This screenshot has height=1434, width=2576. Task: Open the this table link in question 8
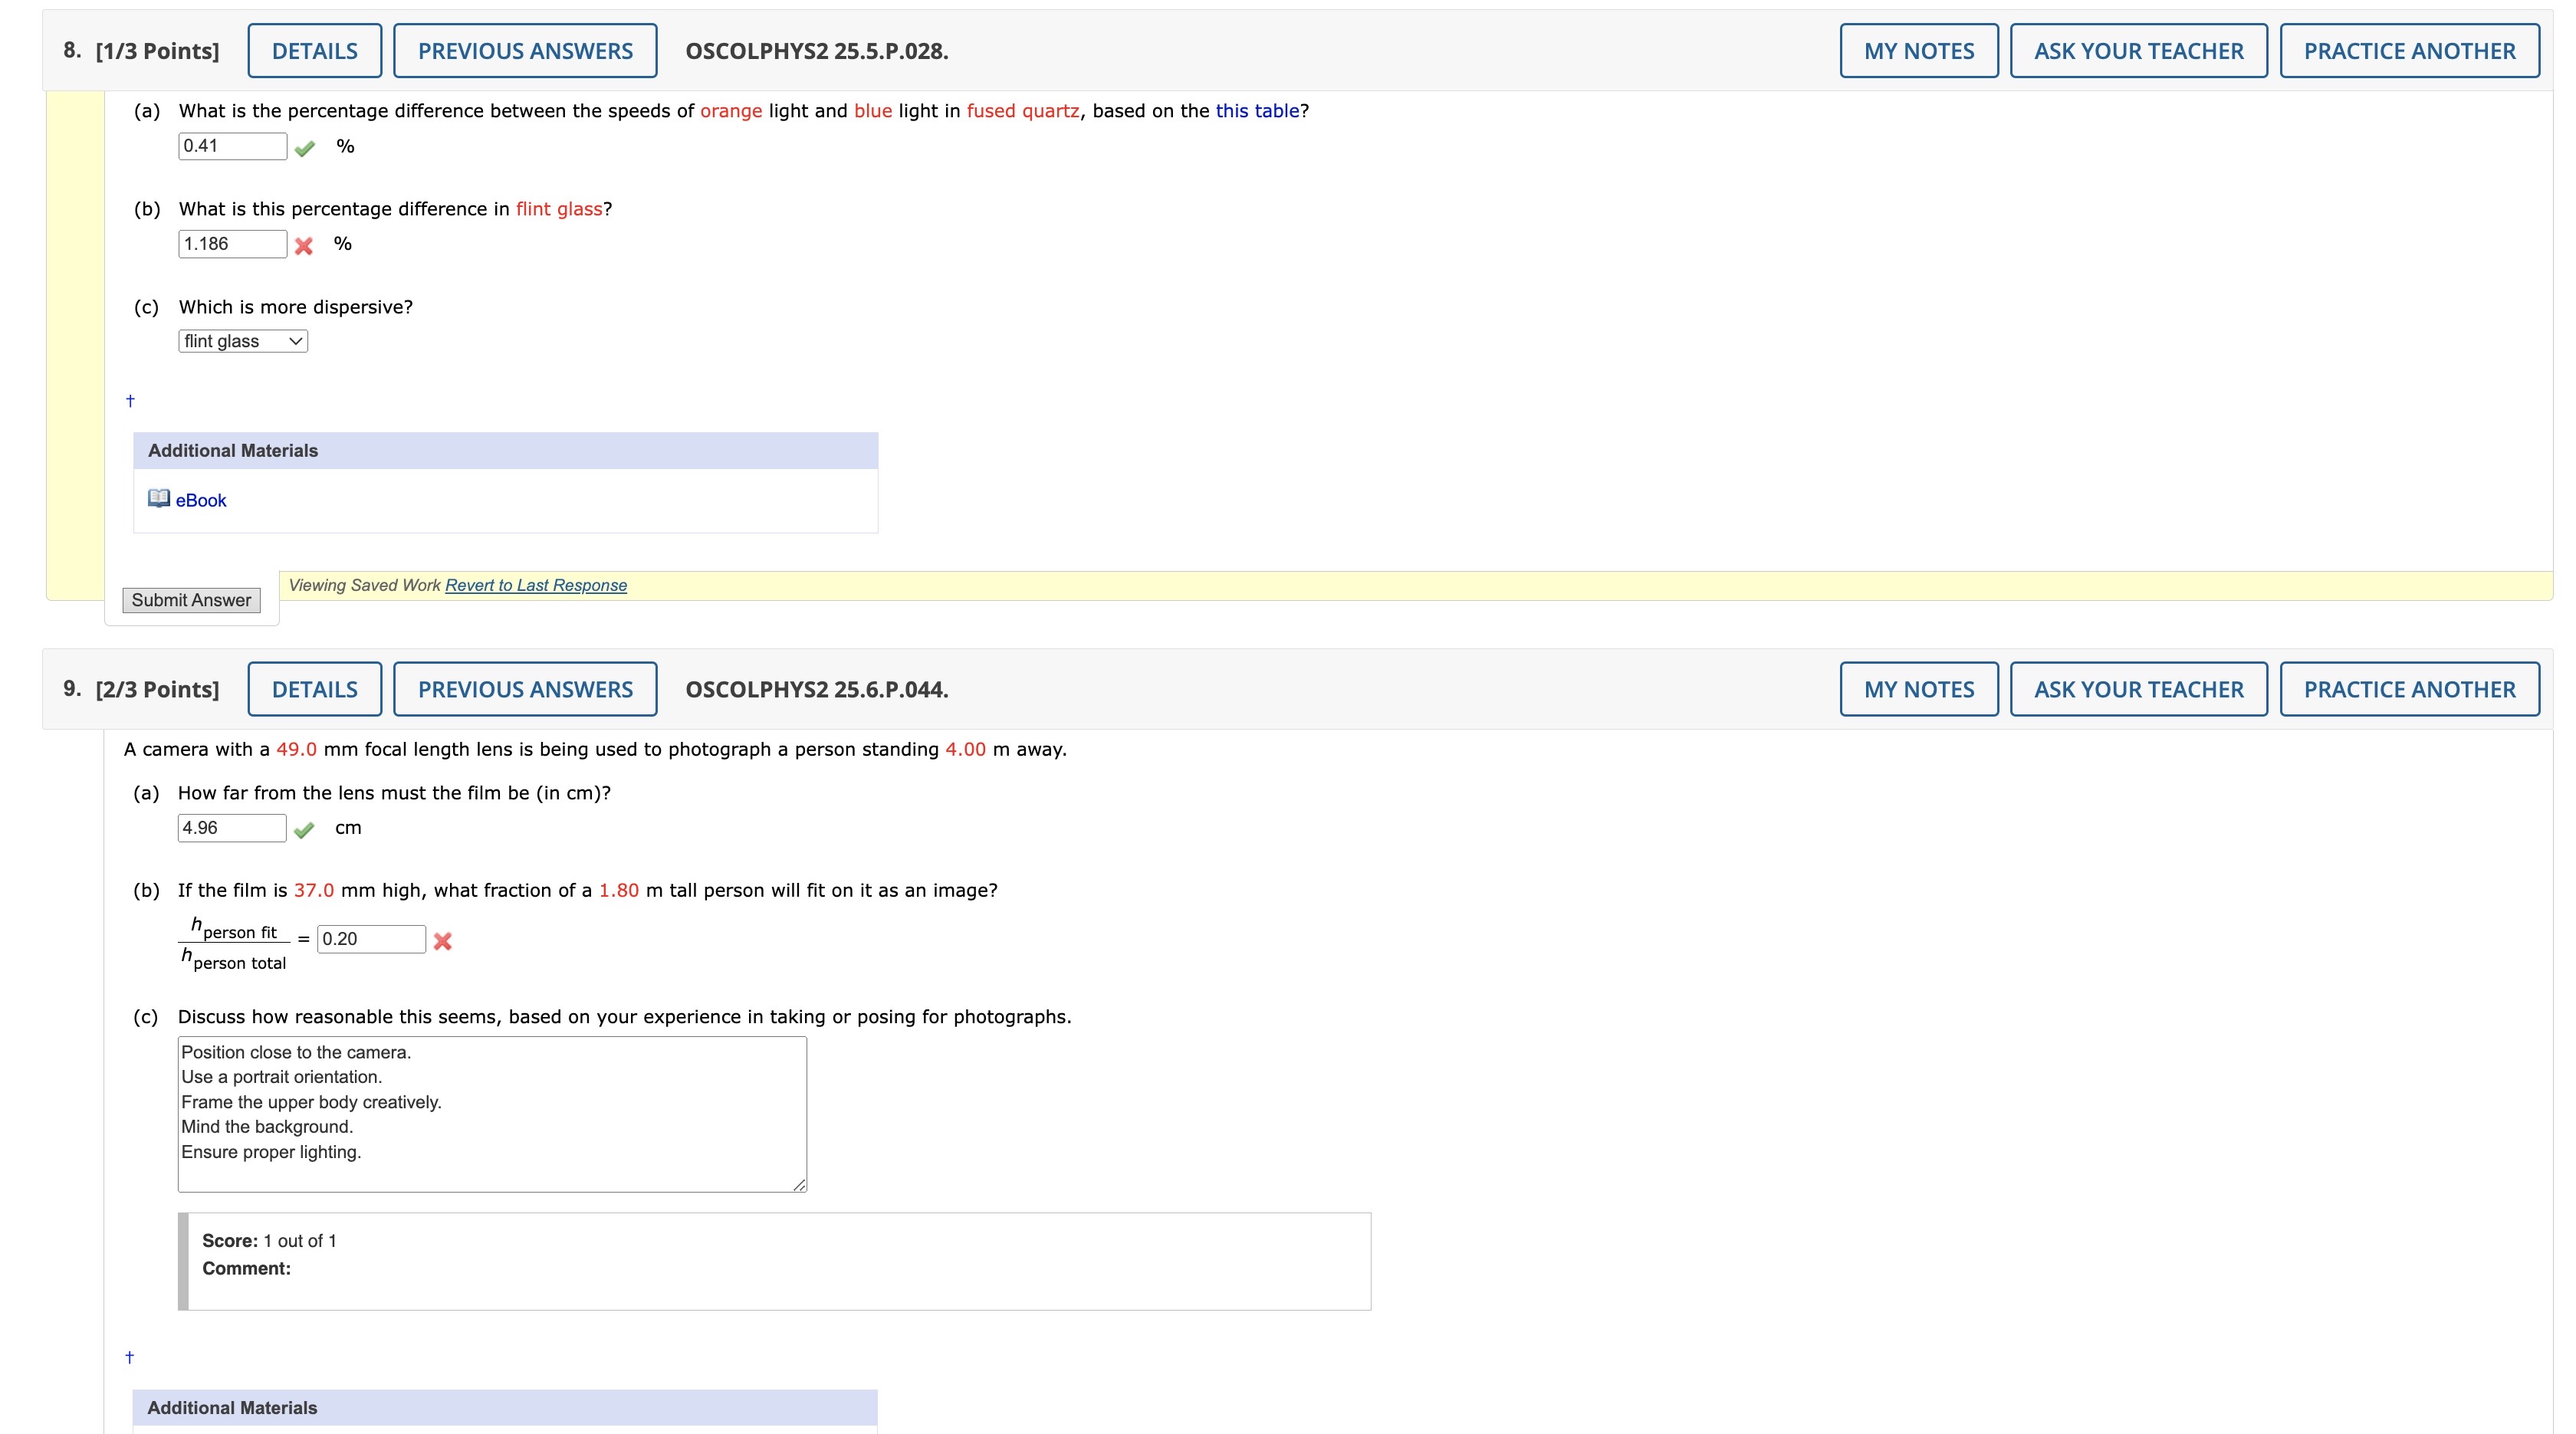(1256, 110)
